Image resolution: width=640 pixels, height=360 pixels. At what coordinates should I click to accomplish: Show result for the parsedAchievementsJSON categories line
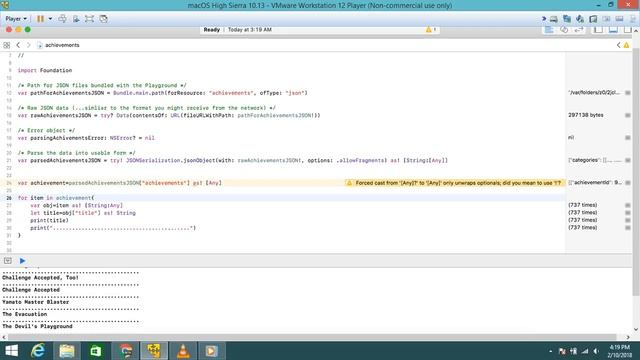point(628,160)
